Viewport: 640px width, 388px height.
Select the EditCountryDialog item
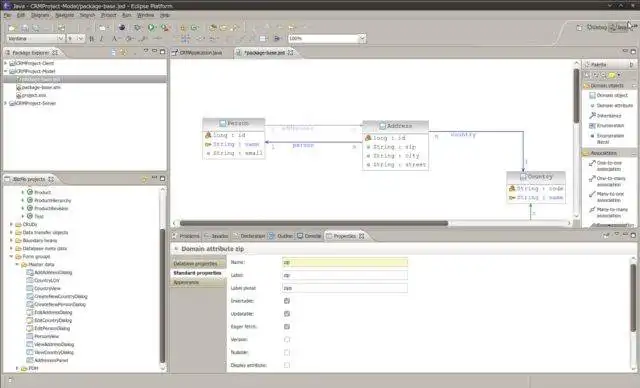click(x=49, y=320)
